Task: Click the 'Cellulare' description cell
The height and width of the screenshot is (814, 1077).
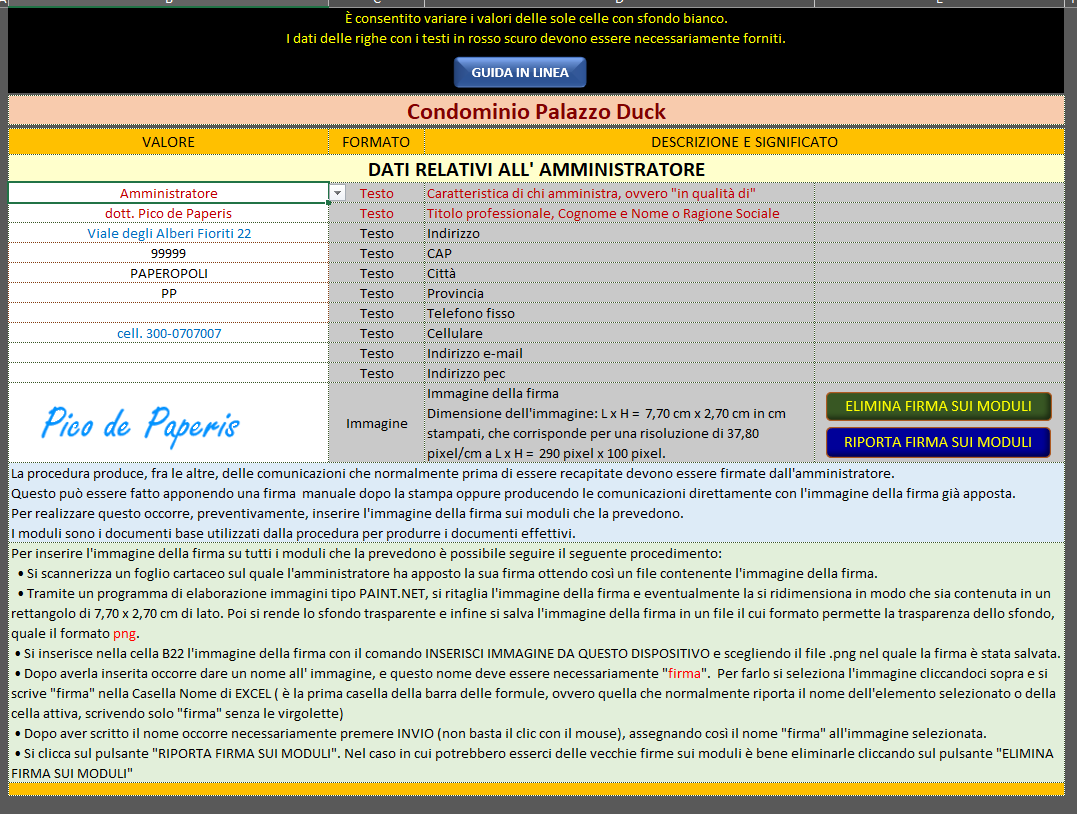Action: pos(620,333)
